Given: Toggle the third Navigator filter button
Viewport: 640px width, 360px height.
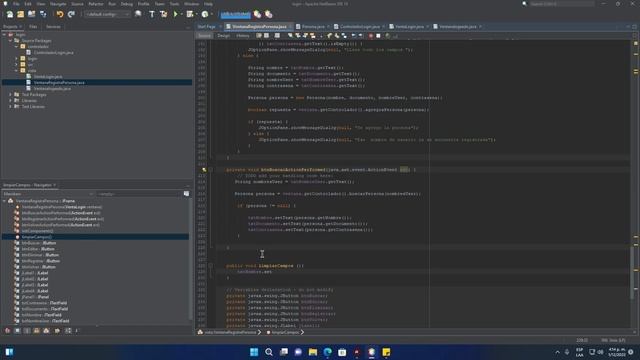Looking at the screenshot, I should point(27,331).
